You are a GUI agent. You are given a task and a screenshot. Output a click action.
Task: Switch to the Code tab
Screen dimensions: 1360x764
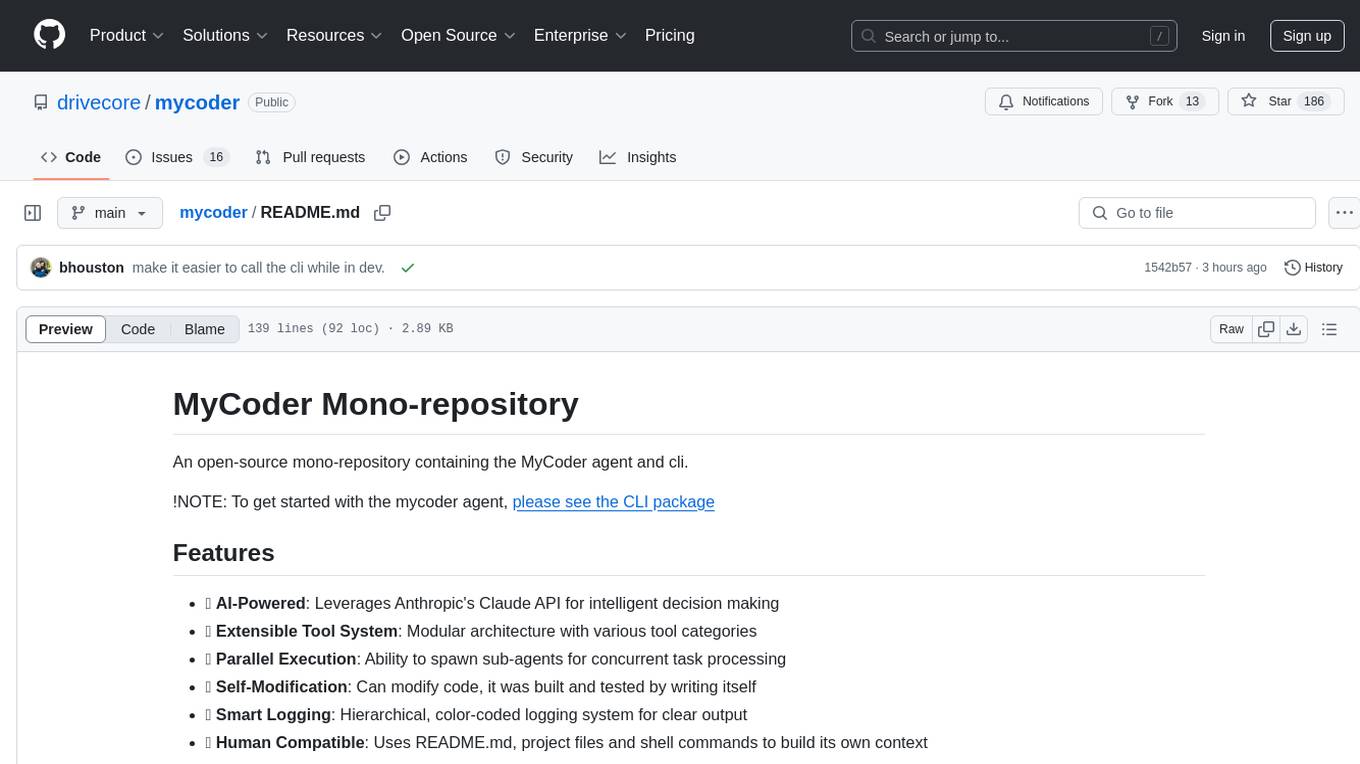tap(71, 157)
